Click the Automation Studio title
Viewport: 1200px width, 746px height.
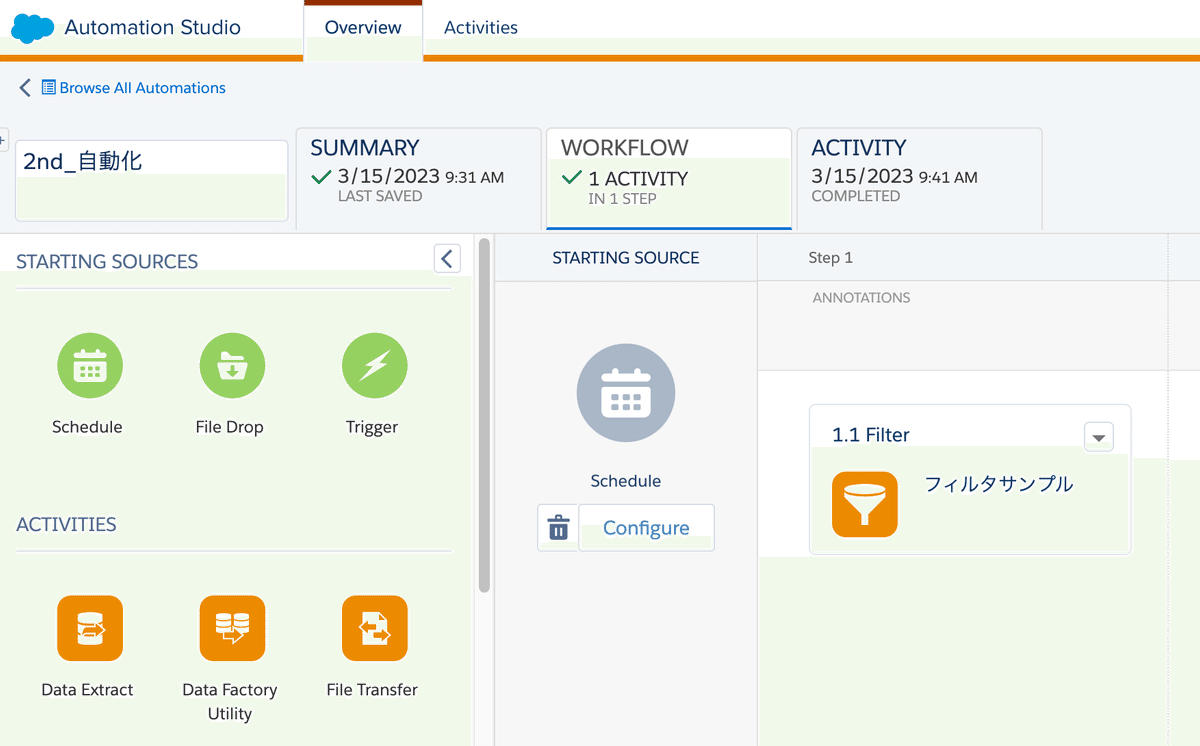(153, 28)
